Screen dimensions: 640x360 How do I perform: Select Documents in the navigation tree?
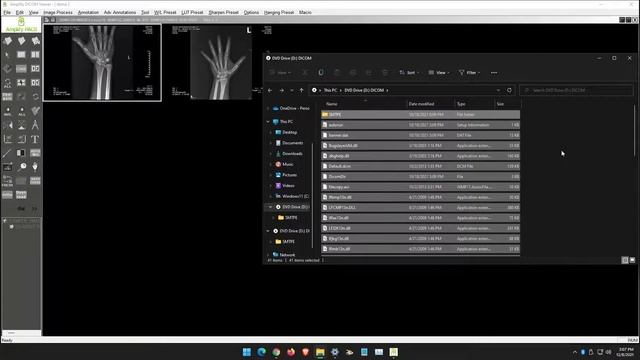pos(292,143)
